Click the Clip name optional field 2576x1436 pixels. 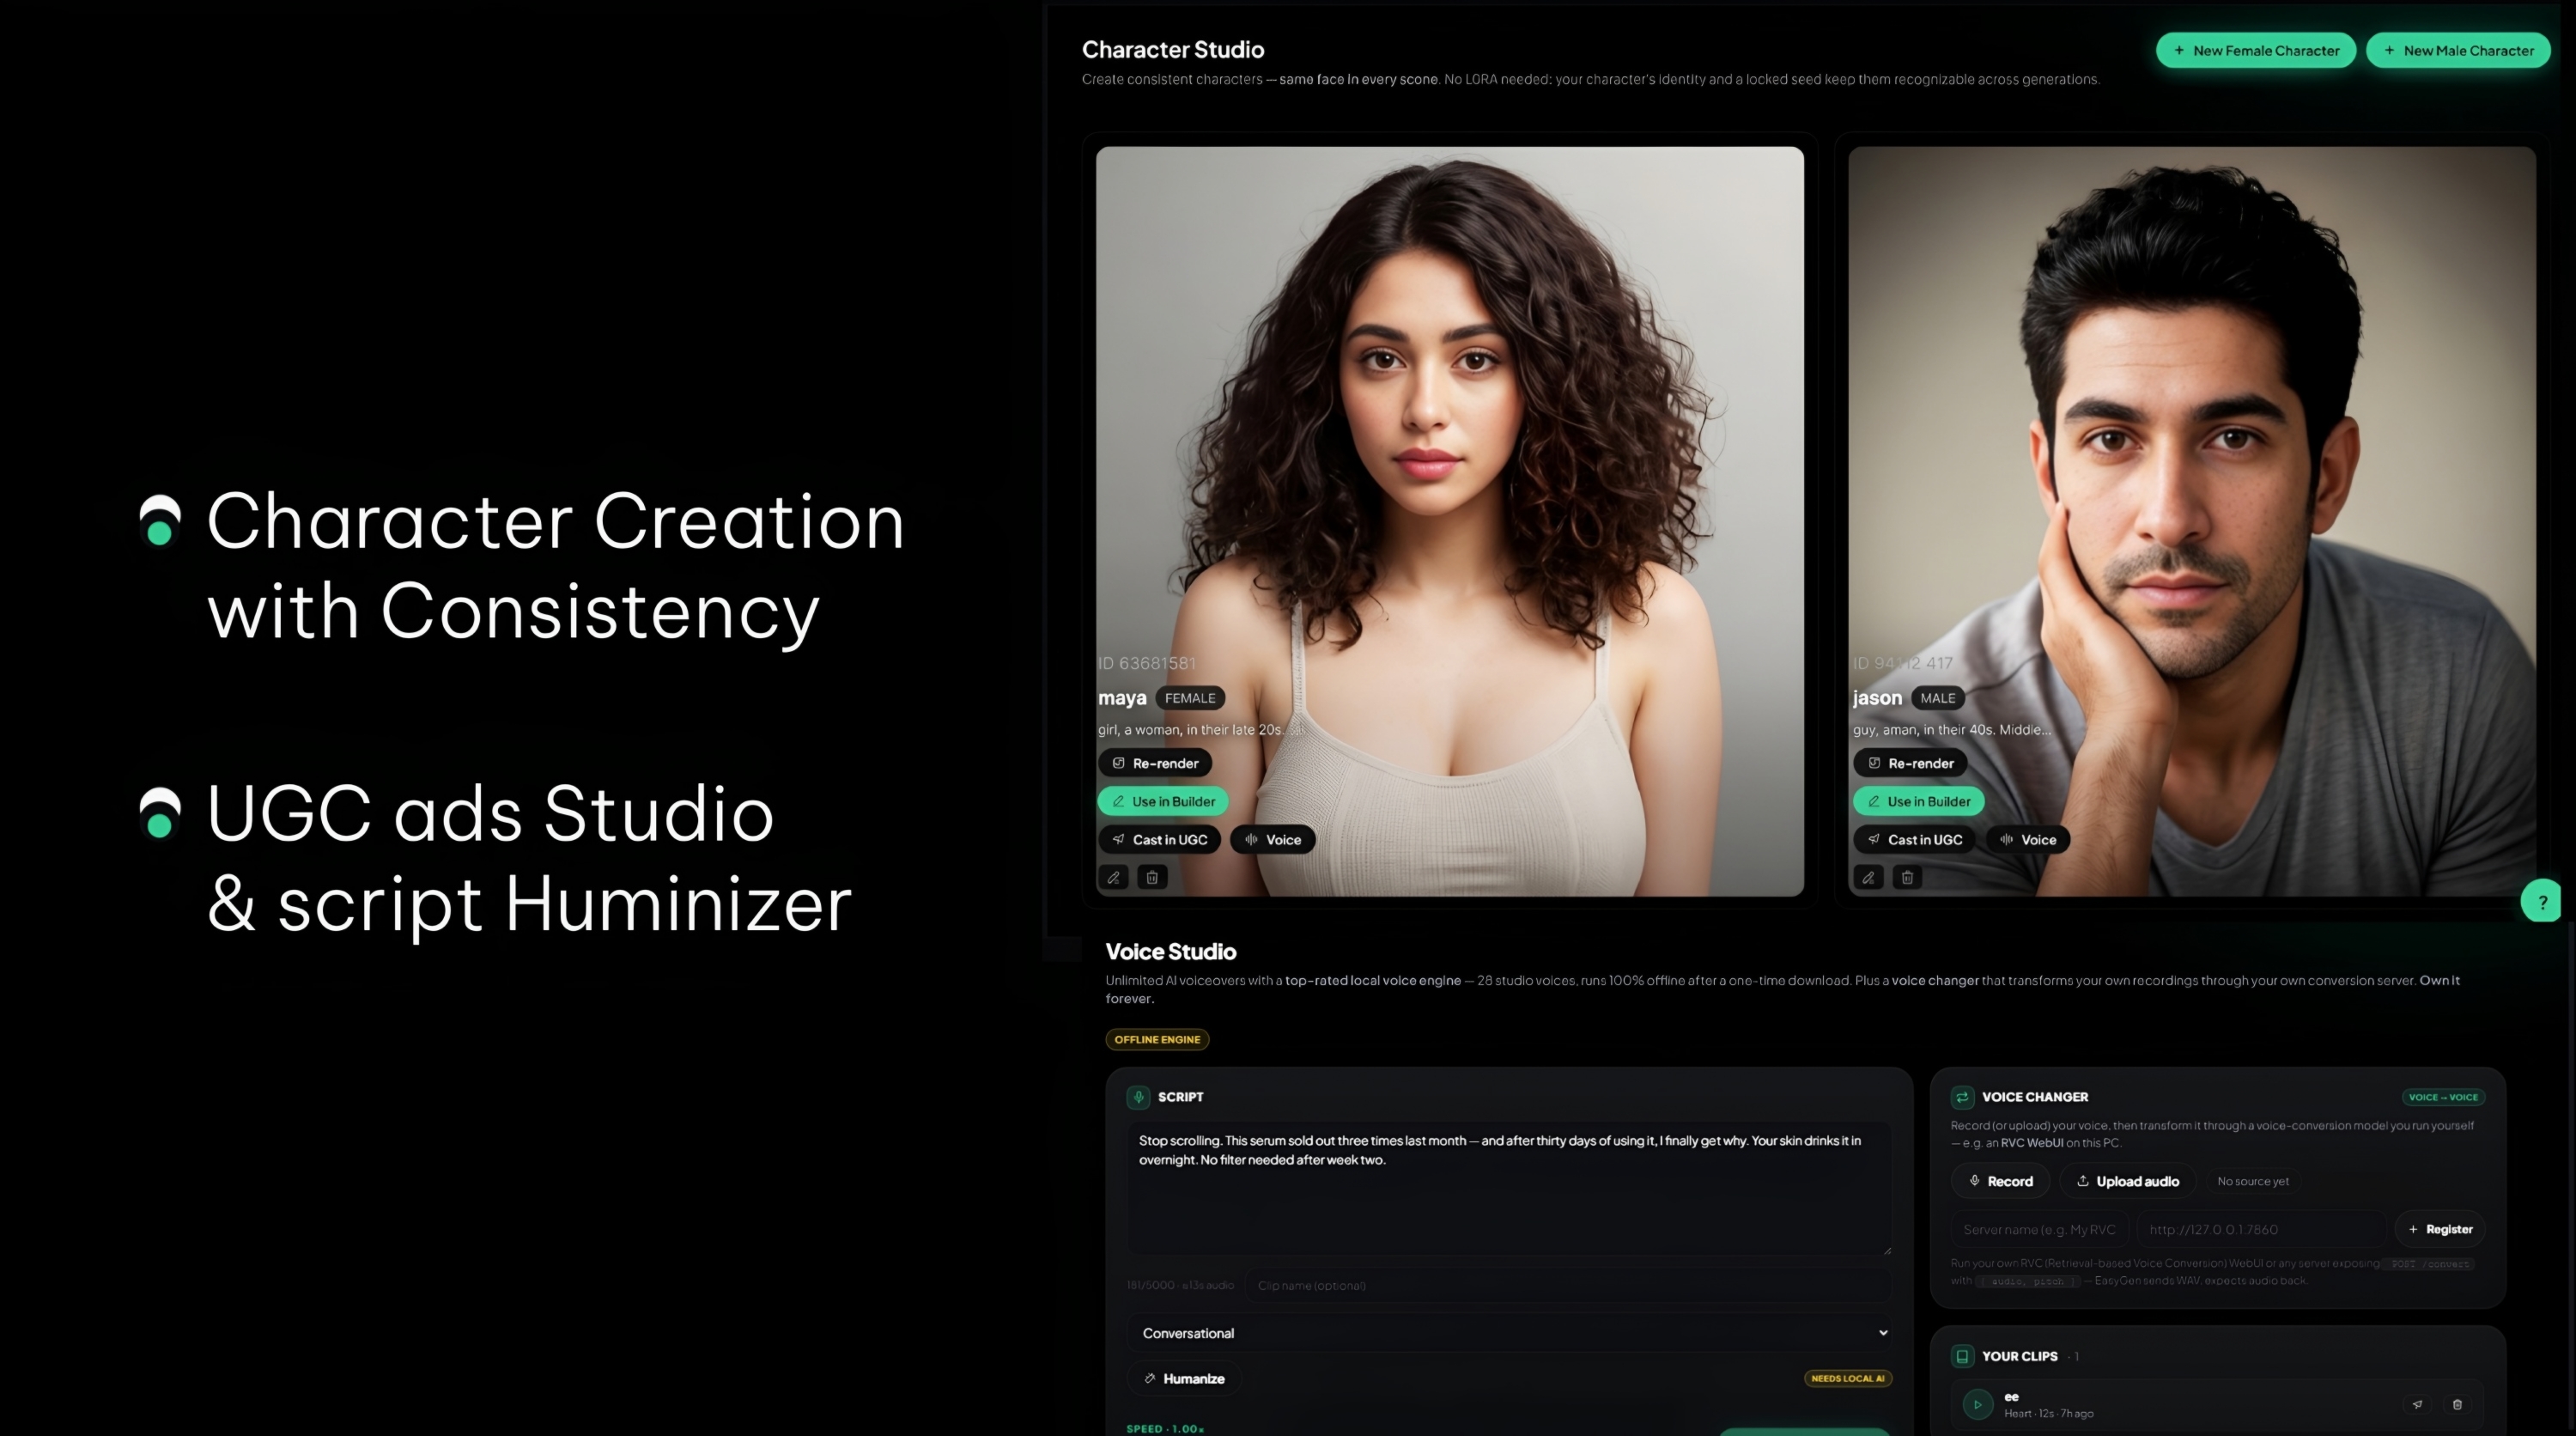point(1568,1285)
